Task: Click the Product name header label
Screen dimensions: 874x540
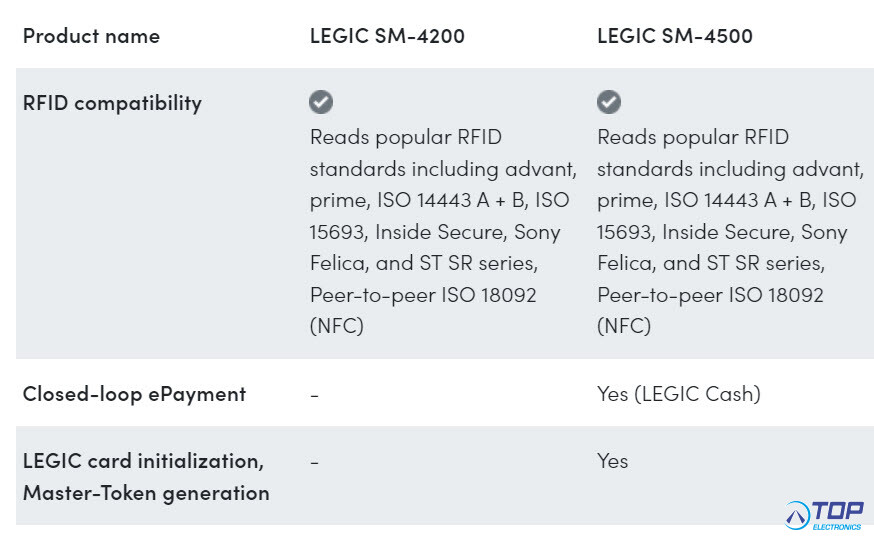Action: (x=91, y=36)
